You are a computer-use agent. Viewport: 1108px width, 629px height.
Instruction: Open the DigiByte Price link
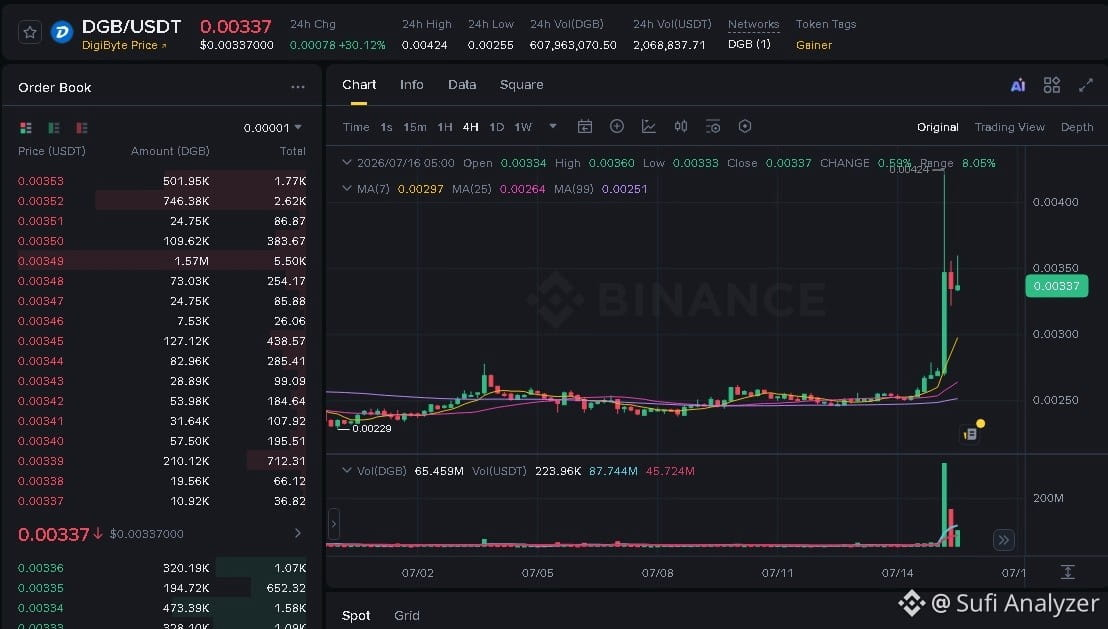[124, 45]
